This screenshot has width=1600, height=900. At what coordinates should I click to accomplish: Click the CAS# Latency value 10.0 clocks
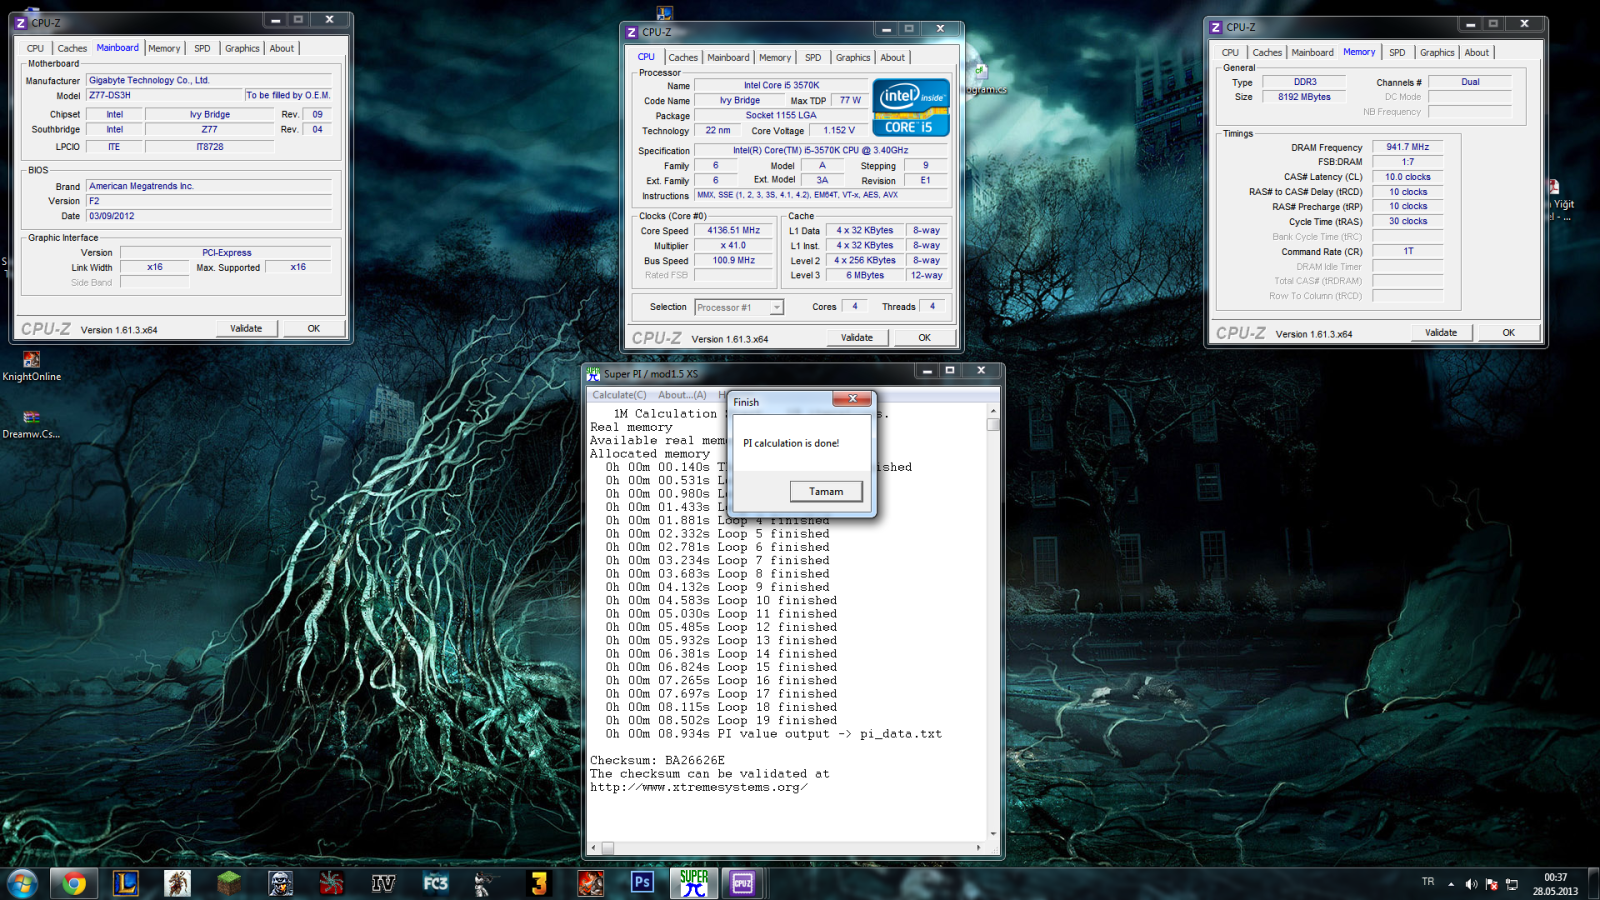(1408, 177)
